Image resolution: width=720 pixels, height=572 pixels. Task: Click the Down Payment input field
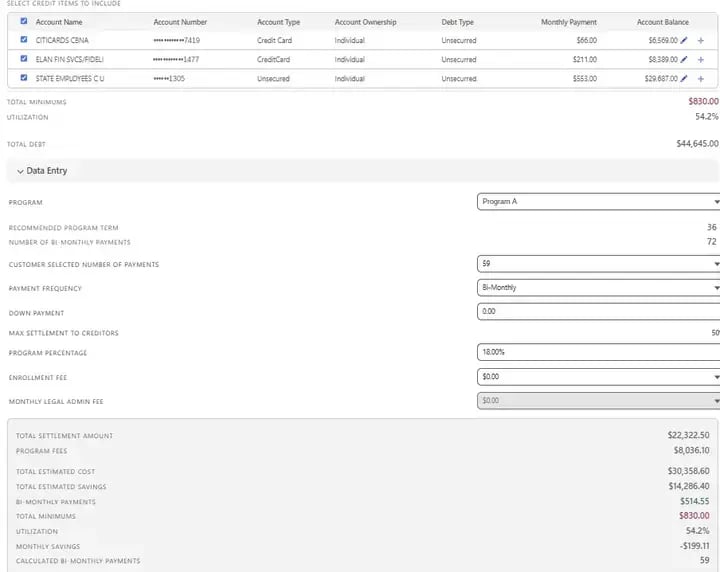pos(598,311)
